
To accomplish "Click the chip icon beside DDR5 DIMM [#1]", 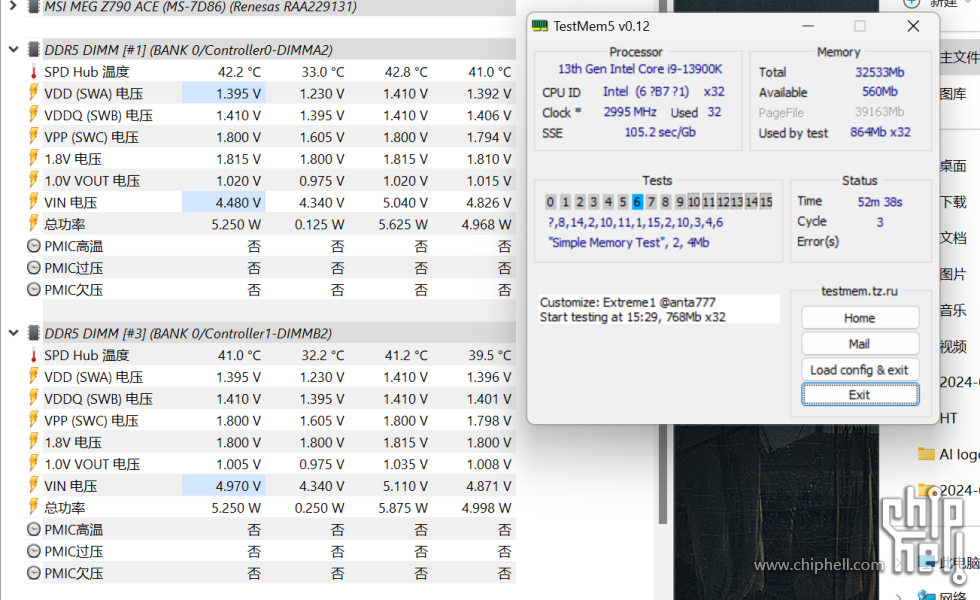I will click(34, 49).
